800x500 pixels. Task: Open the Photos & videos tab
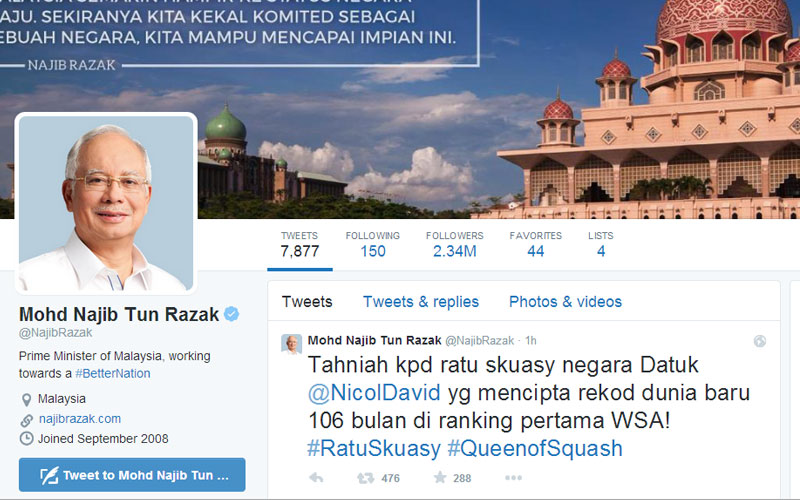[565, 302]
